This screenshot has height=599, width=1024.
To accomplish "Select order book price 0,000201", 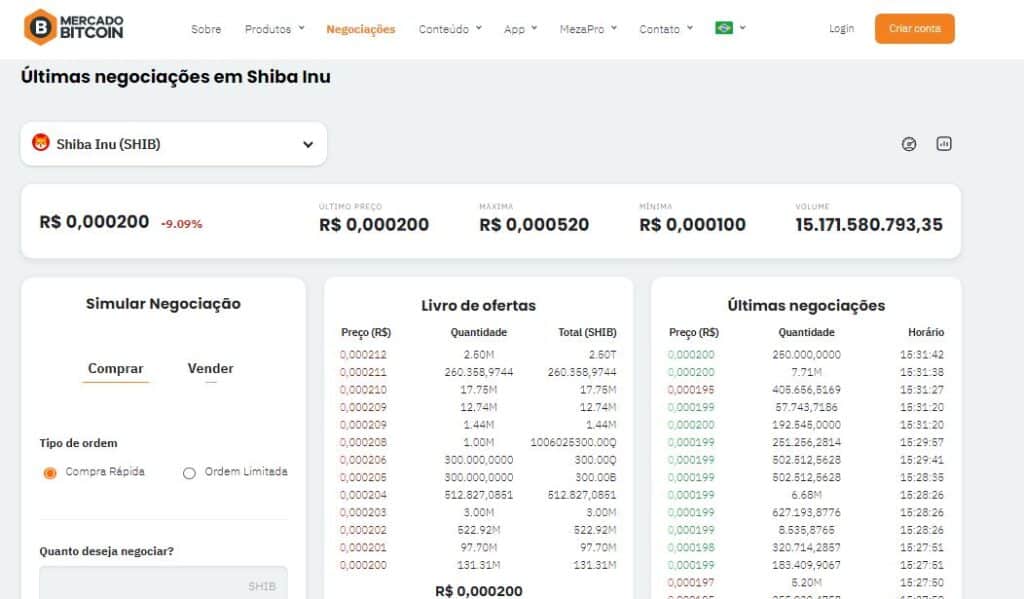I will pyautogui.click(x=363, y=547).
